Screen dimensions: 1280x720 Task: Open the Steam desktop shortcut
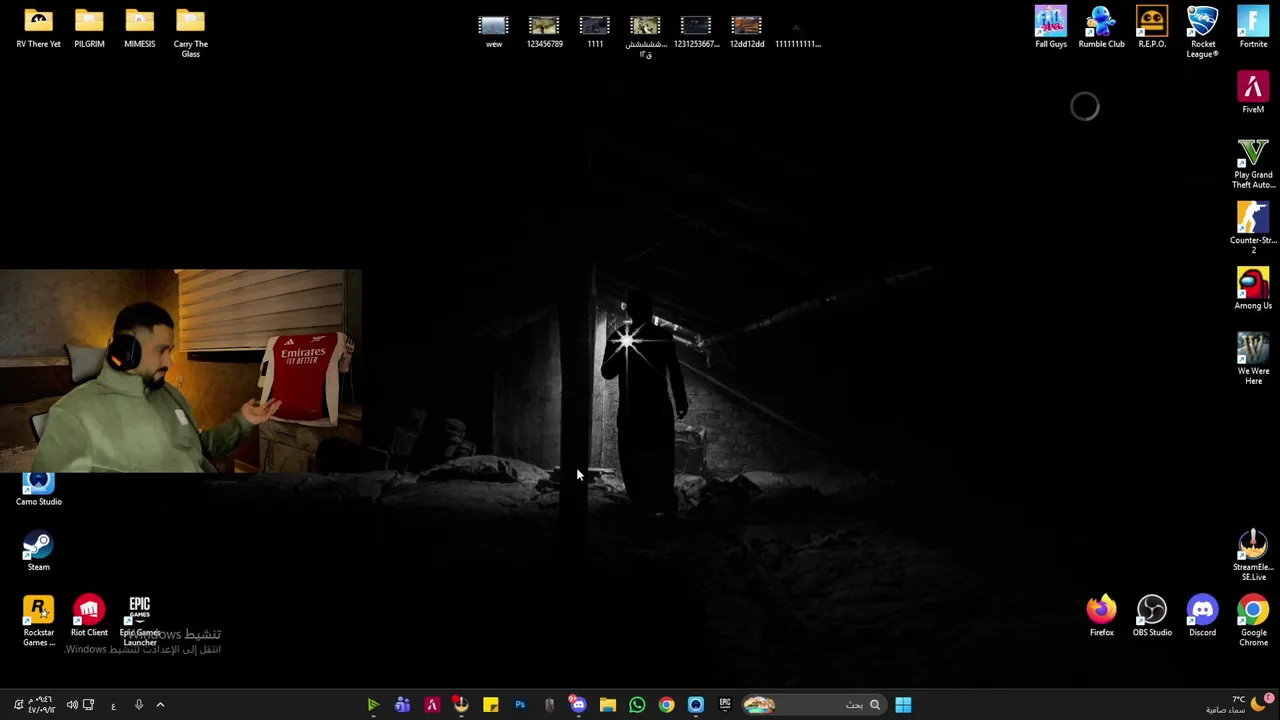38,551
